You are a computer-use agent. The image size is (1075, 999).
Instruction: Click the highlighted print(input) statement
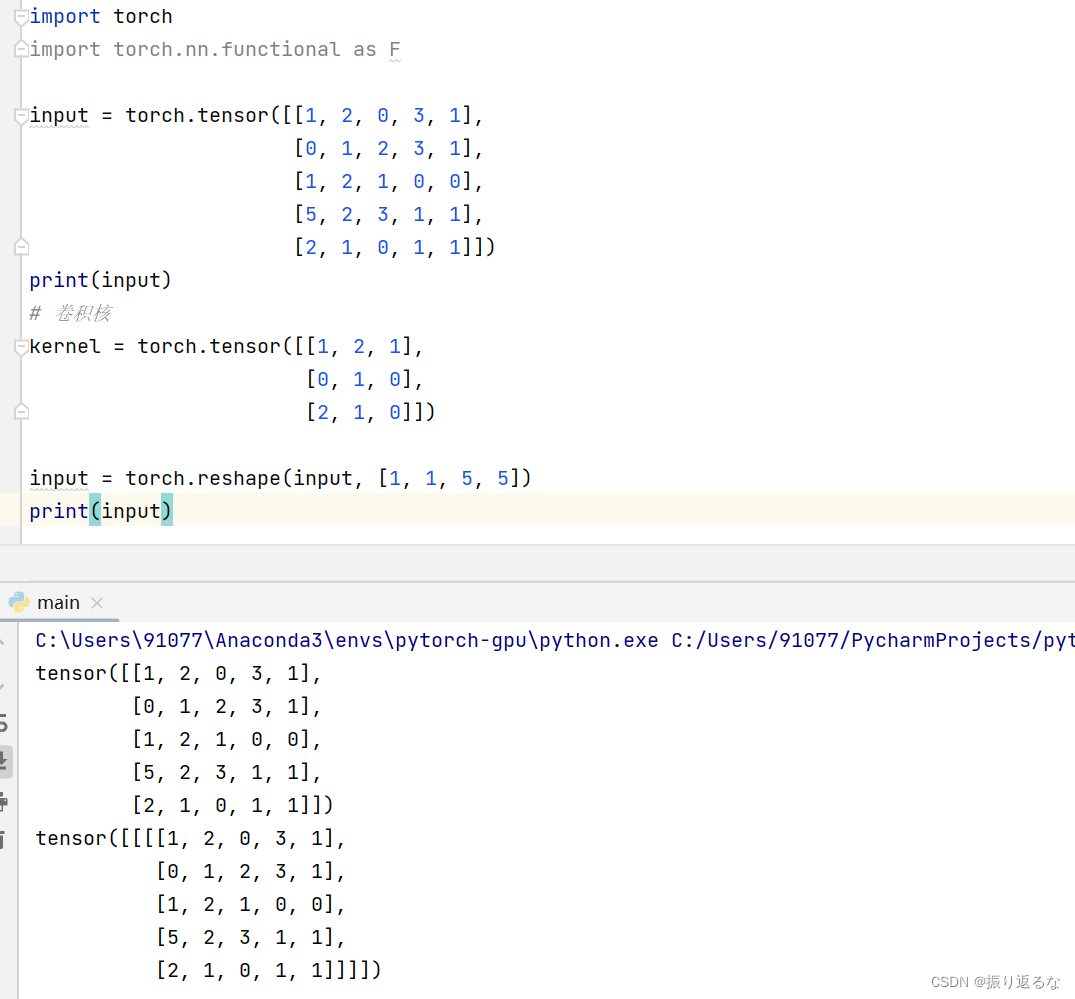point(100,511)
